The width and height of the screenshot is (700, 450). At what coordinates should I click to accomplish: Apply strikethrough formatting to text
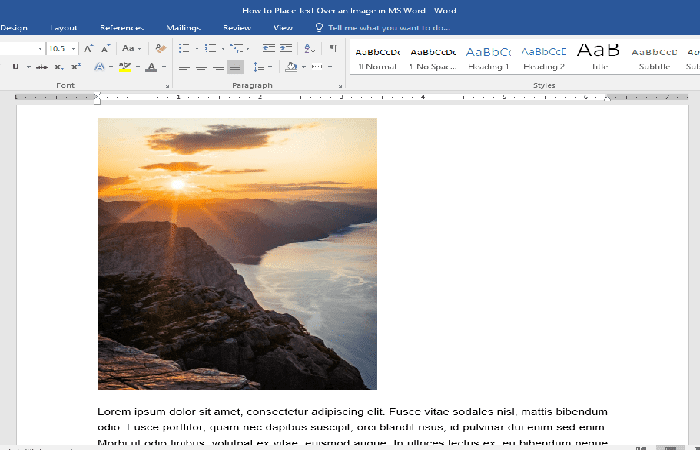click(41, 67)
